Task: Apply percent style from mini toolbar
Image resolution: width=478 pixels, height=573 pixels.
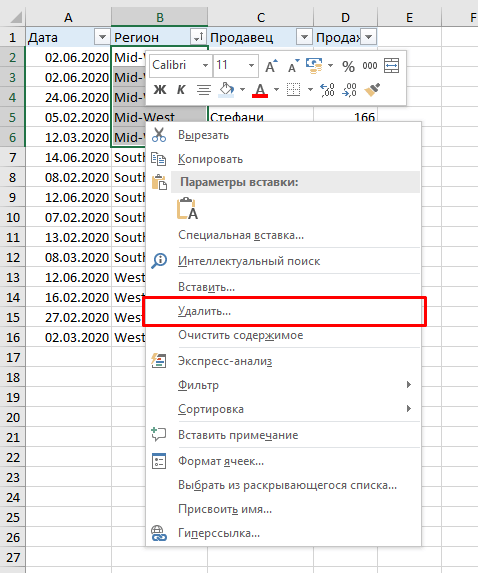Action: (348, 66)
